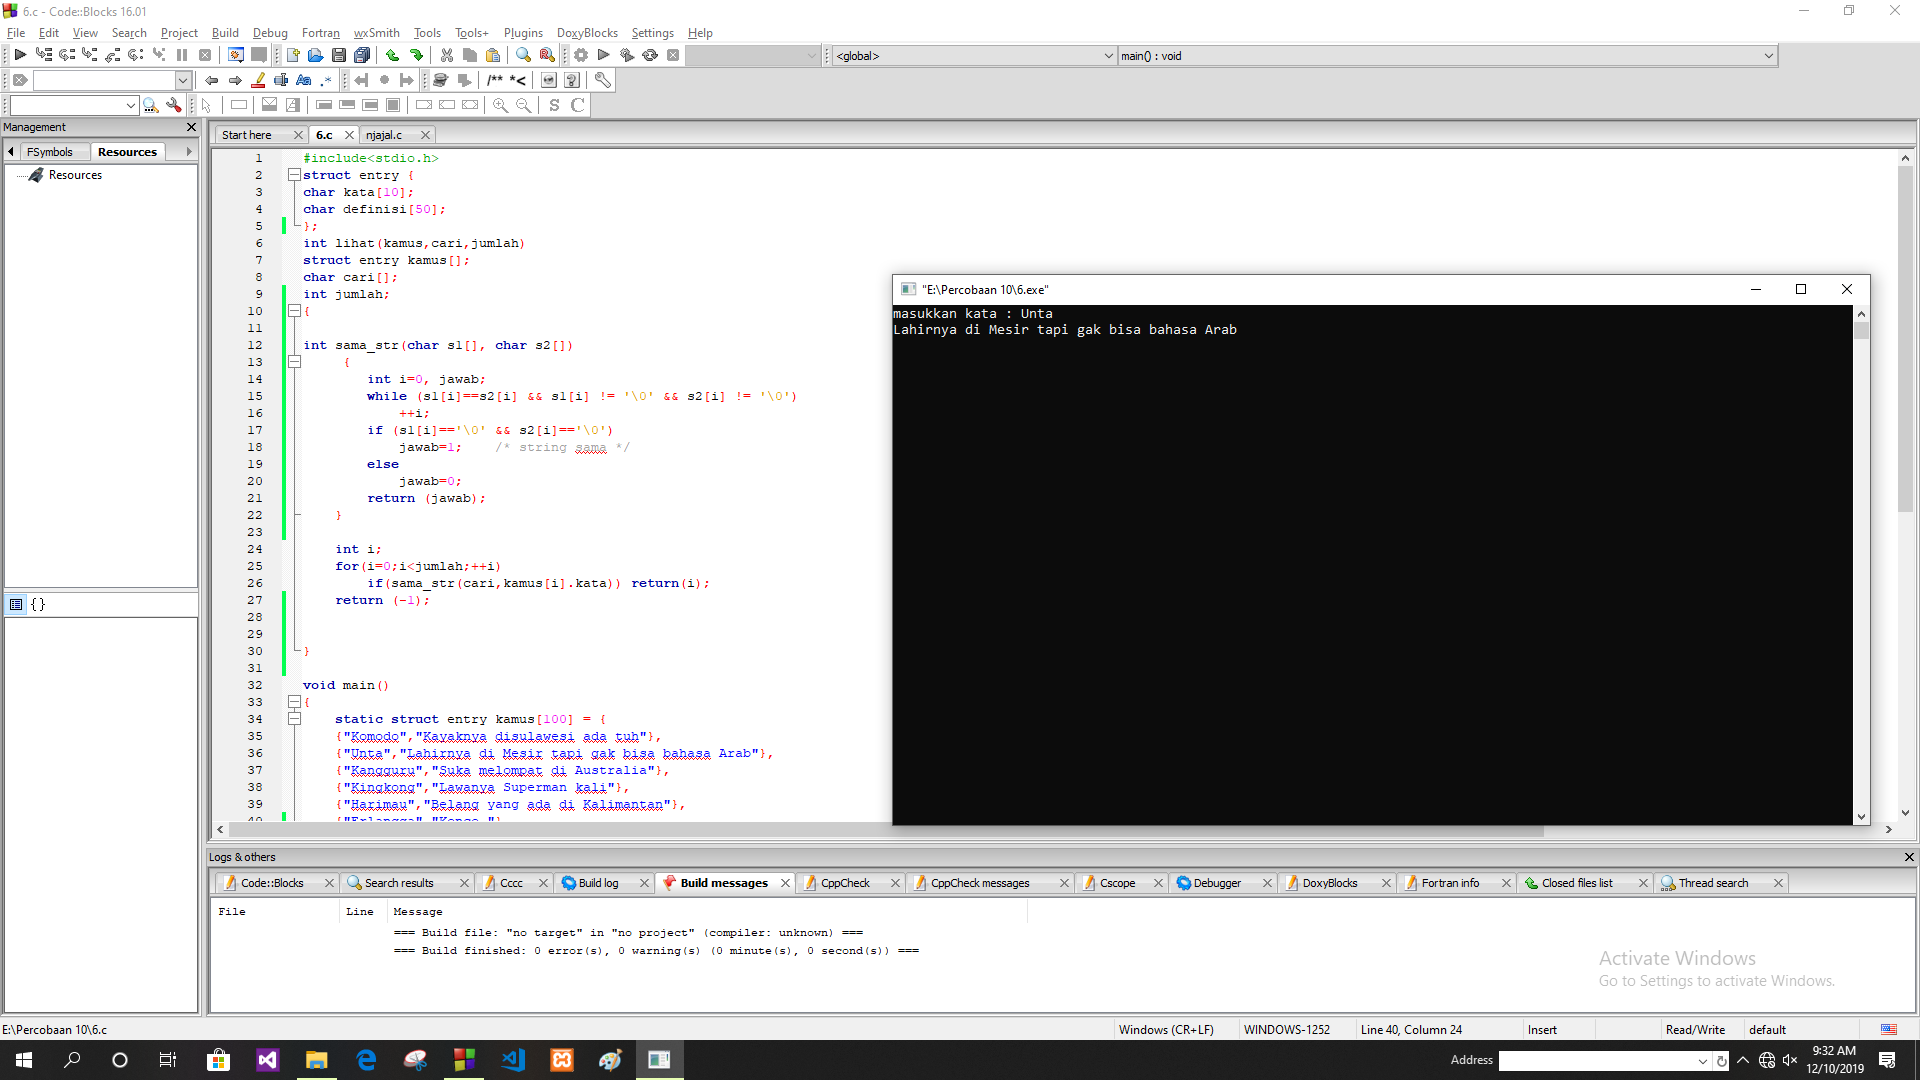
Task: Select the Resources tree item
Action: point(75,175)
